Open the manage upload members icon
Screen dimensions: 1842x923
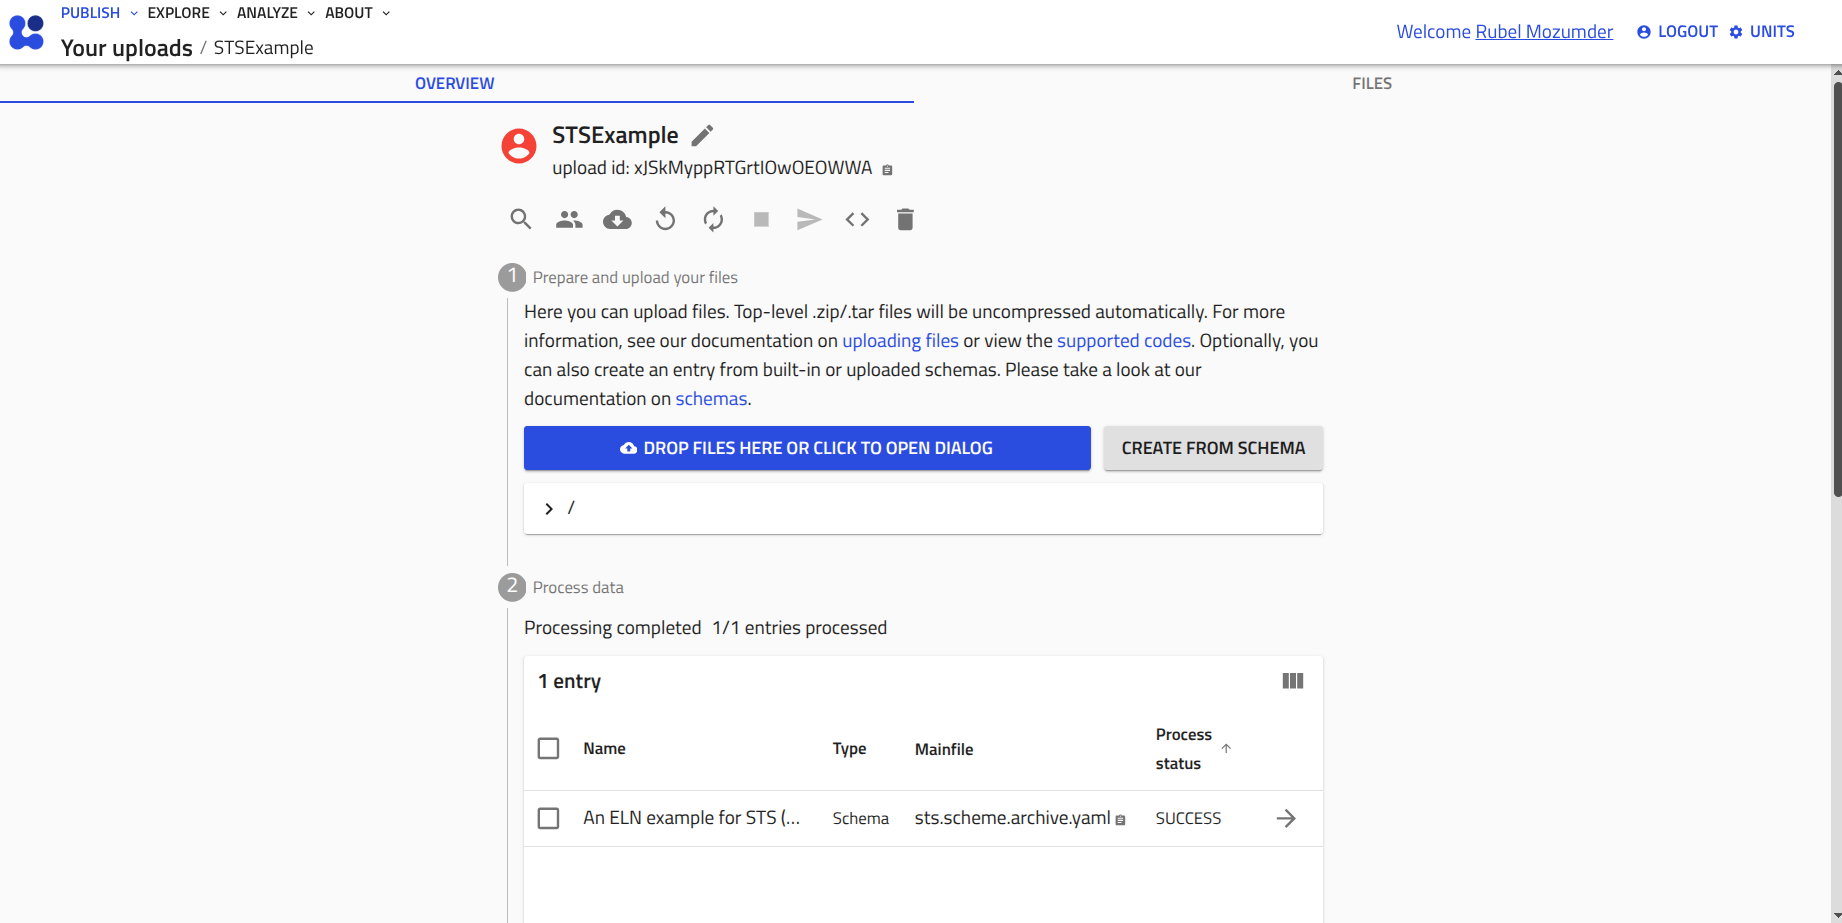pos(569,219)
